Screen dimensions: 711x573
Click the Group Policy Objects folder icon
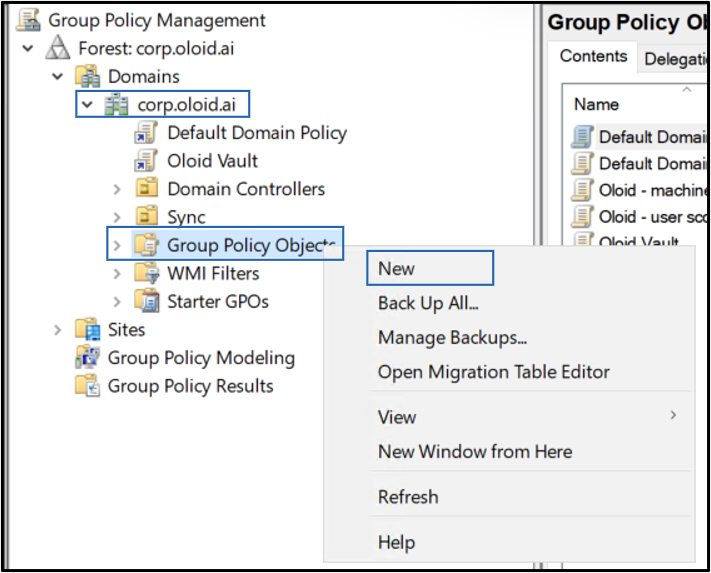[x=146, y=245]
